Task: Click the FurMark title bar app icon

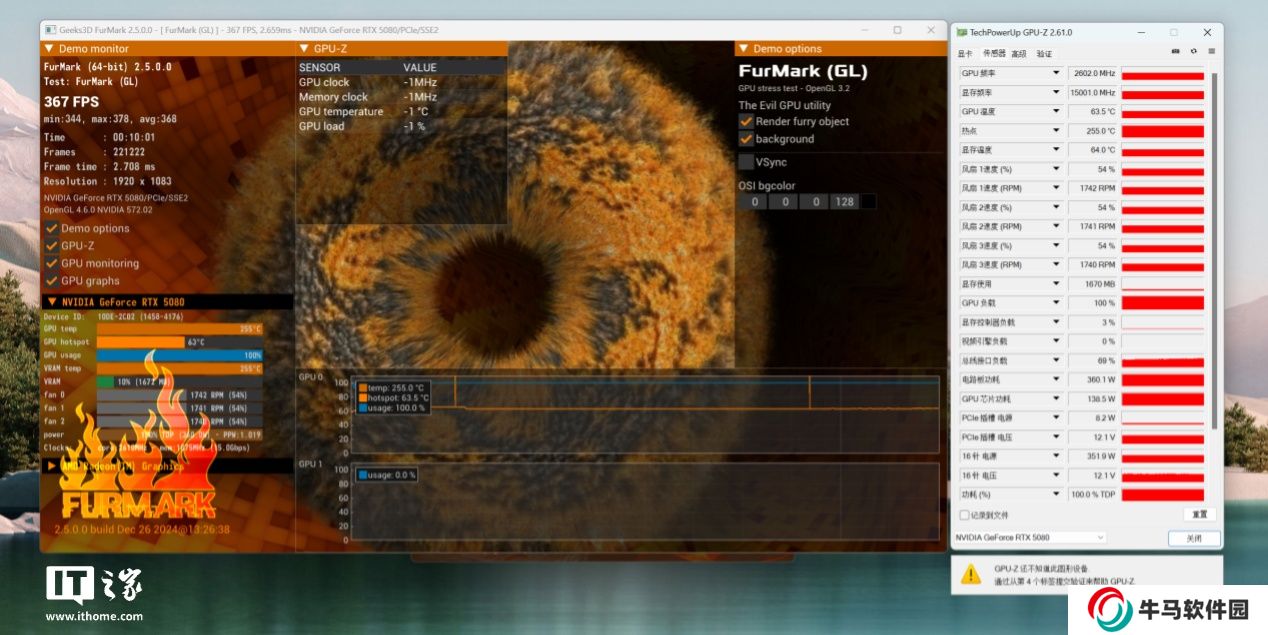Action: point(50,30)
